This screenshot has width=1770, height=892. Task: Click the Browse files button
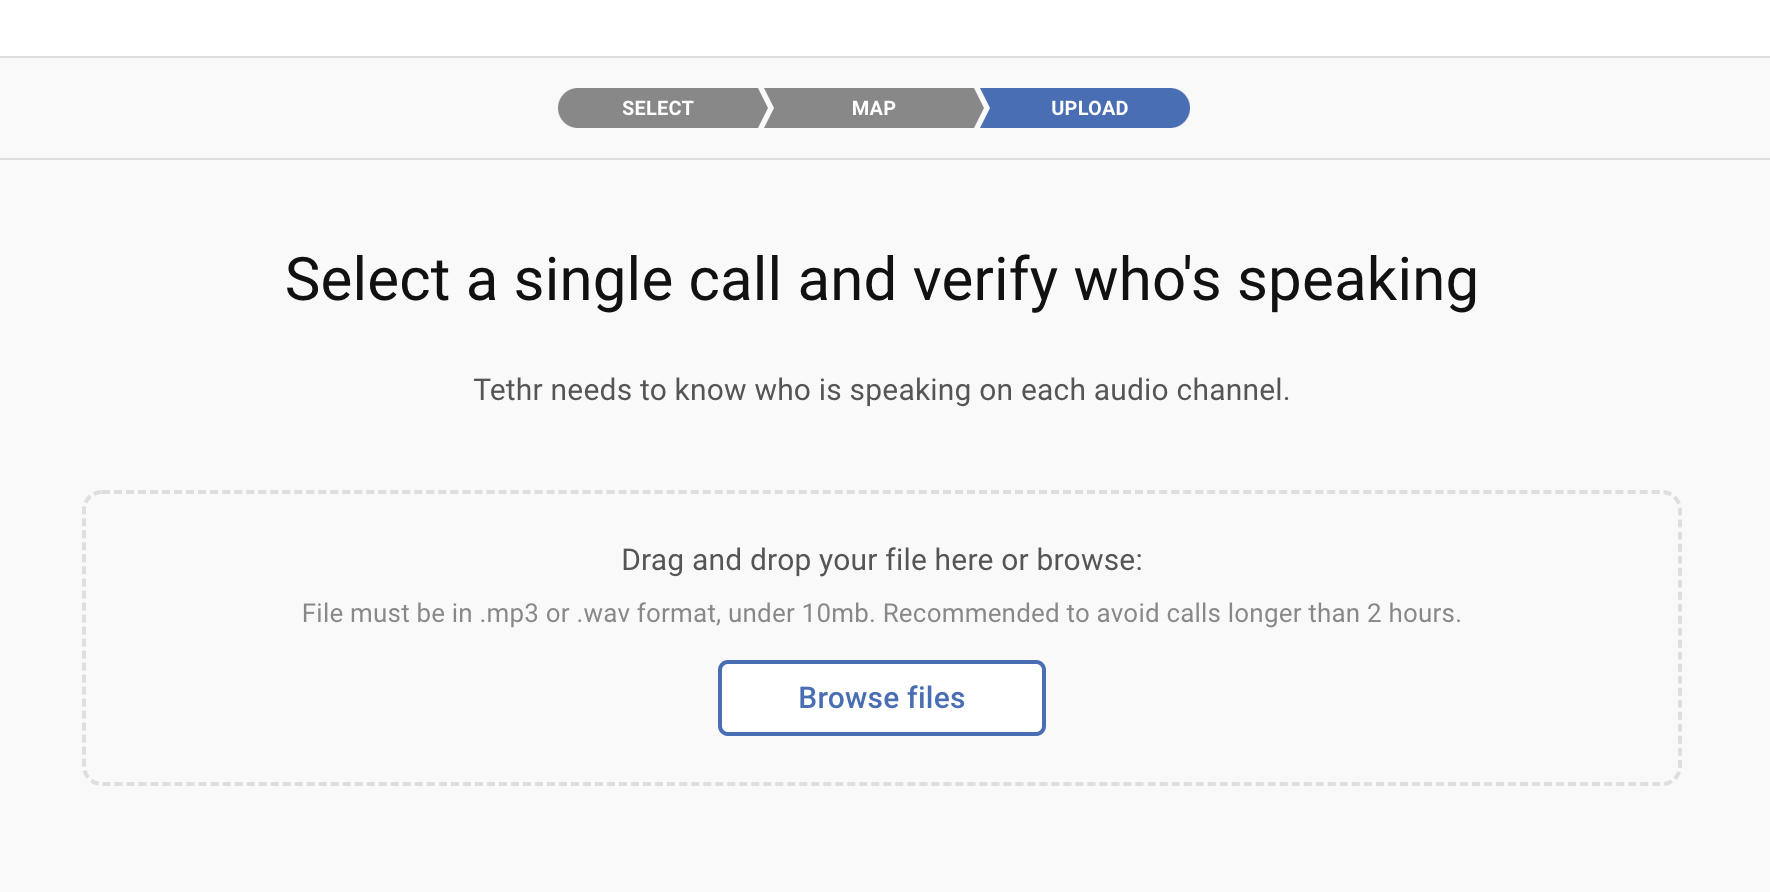point(881,698)
